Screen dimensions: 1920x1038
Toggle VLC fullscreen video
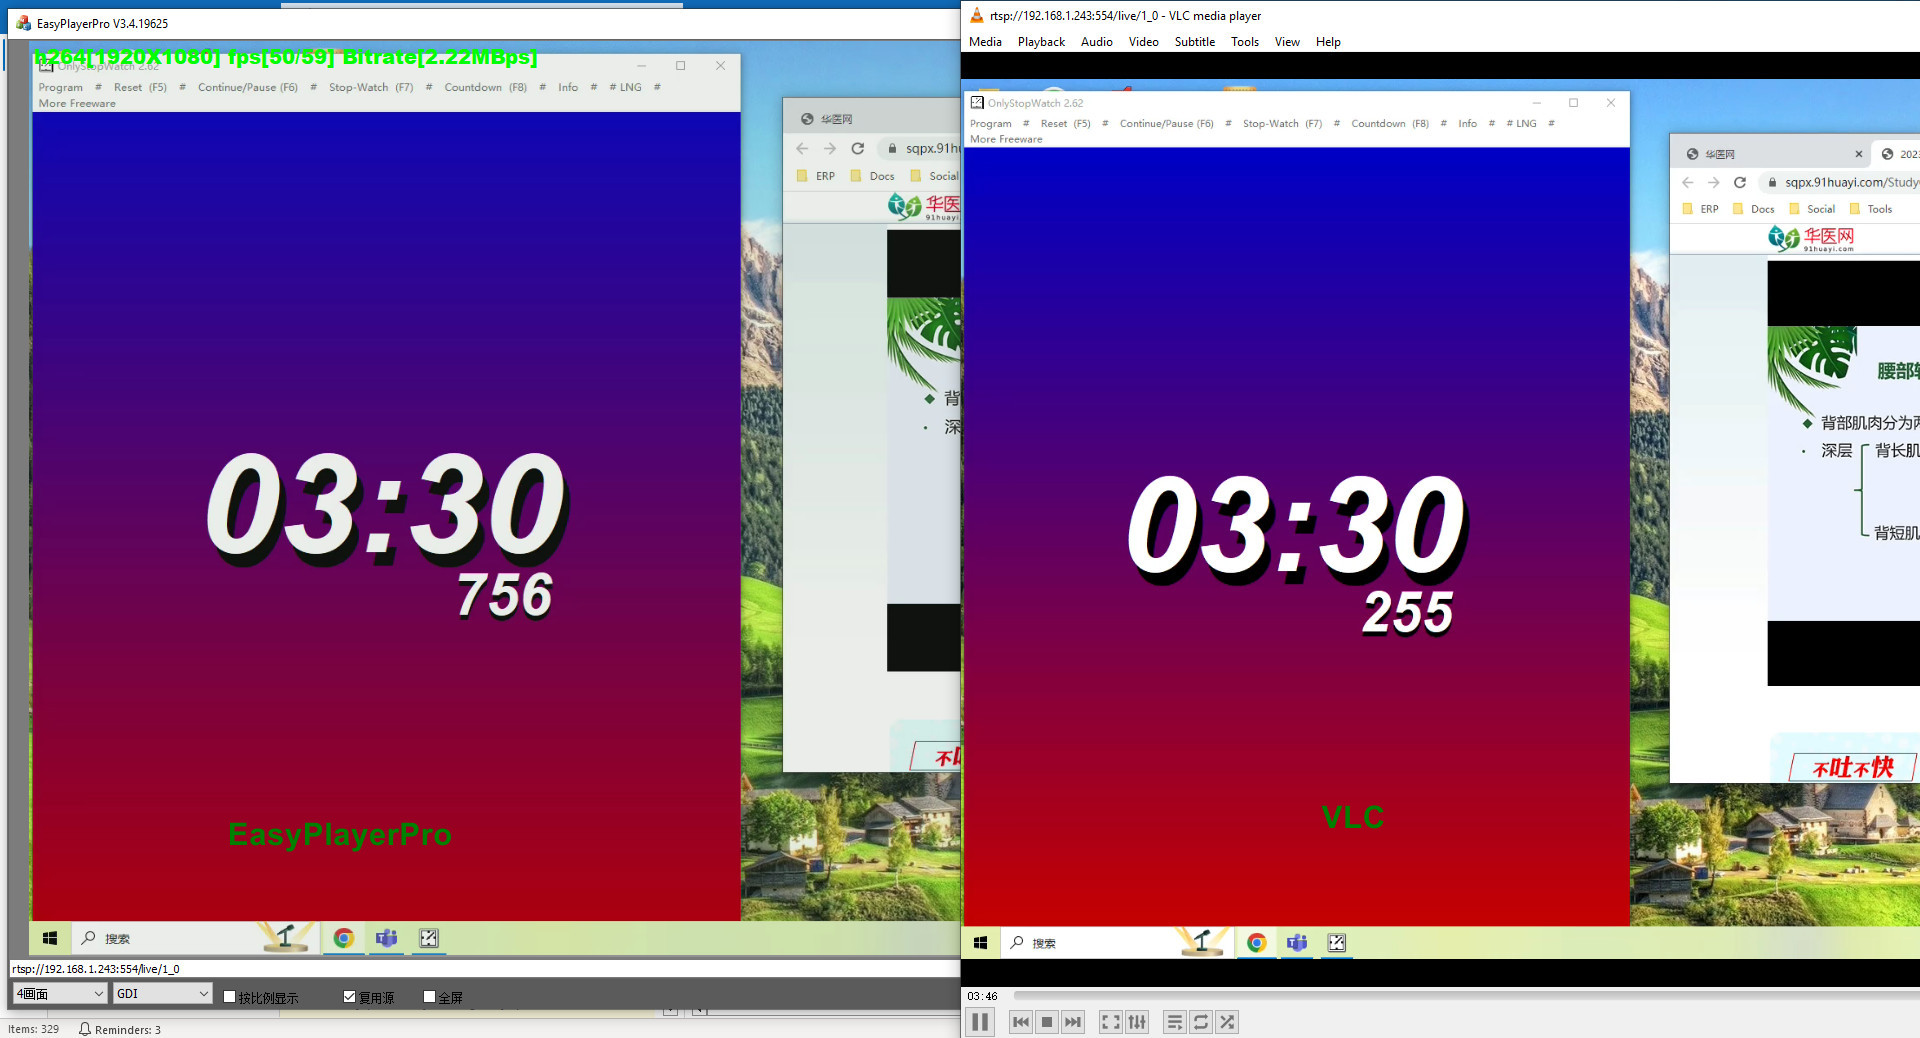[x=1110, y=1022]
